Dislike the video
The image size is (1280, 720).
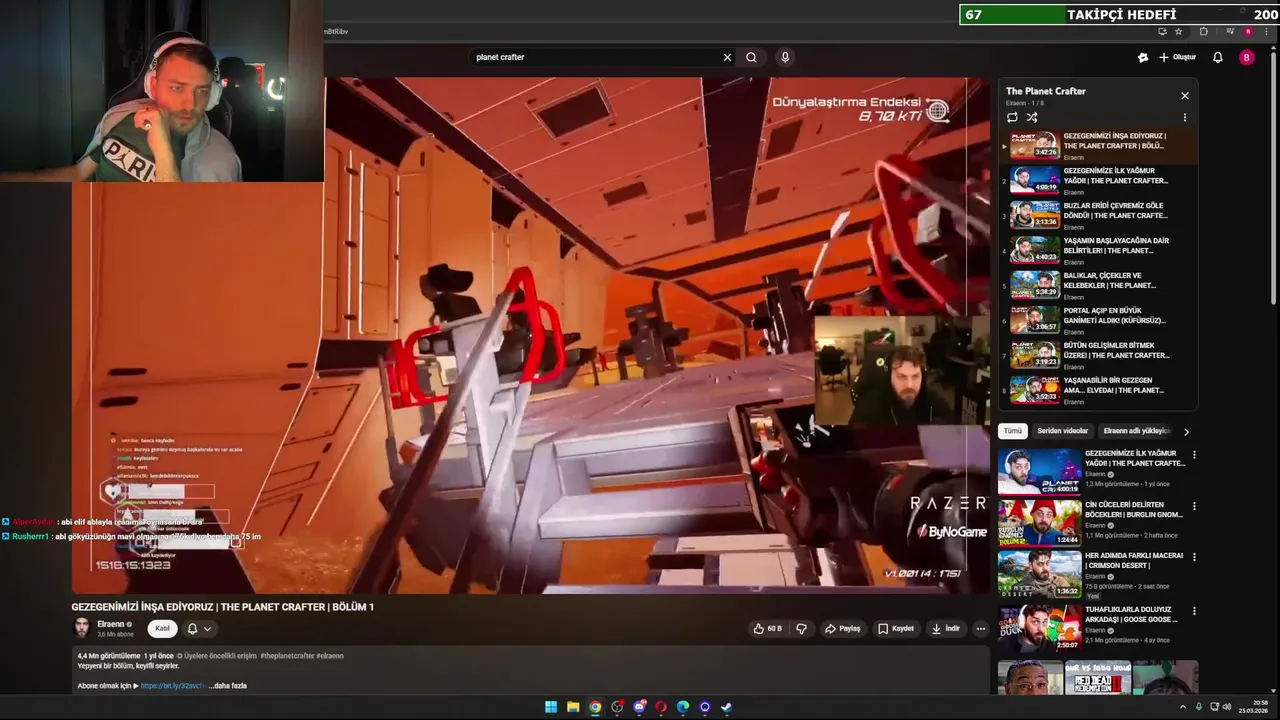[x=801, y=629]
